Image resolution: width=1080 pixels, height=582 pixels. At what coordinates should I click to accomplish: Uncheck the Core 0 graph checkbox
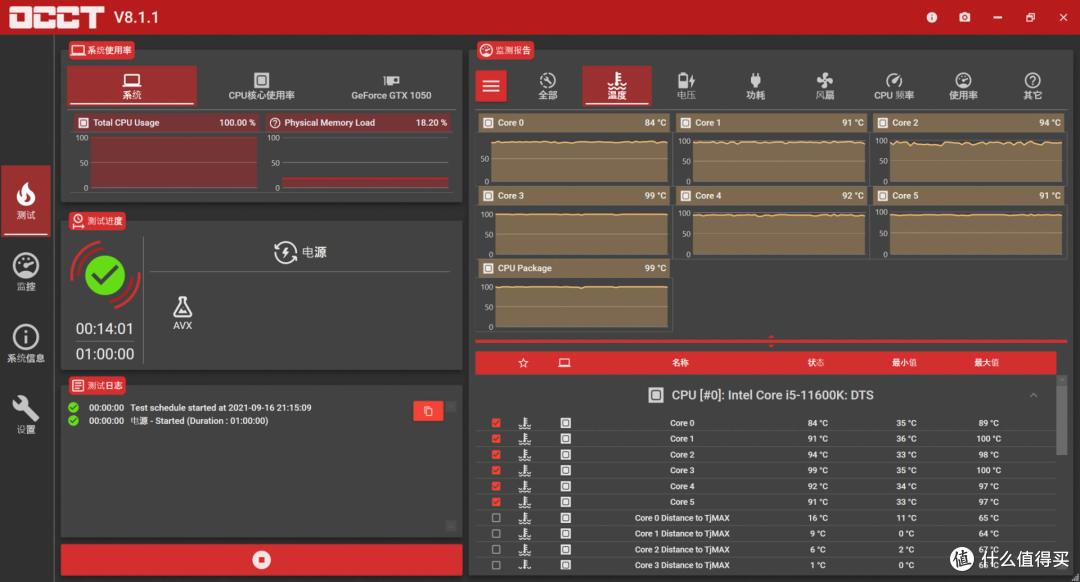click(496, 423)
